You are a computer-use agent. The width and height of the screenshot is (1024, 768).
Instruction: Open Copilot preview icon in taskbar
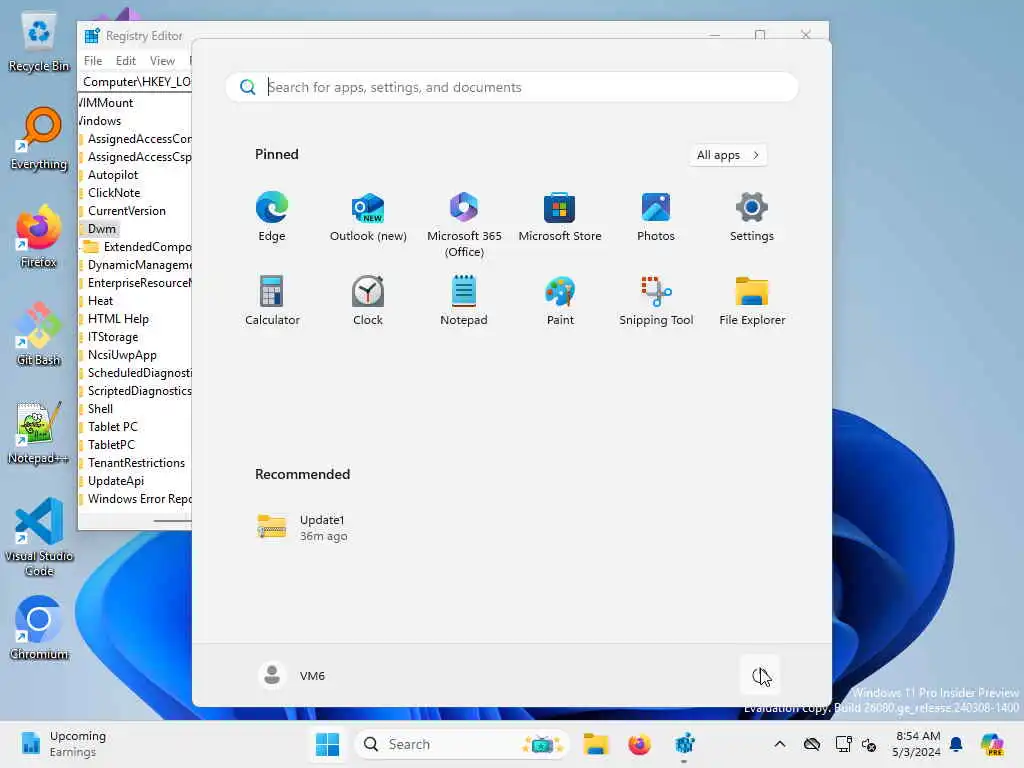click(x=991, y=744)
